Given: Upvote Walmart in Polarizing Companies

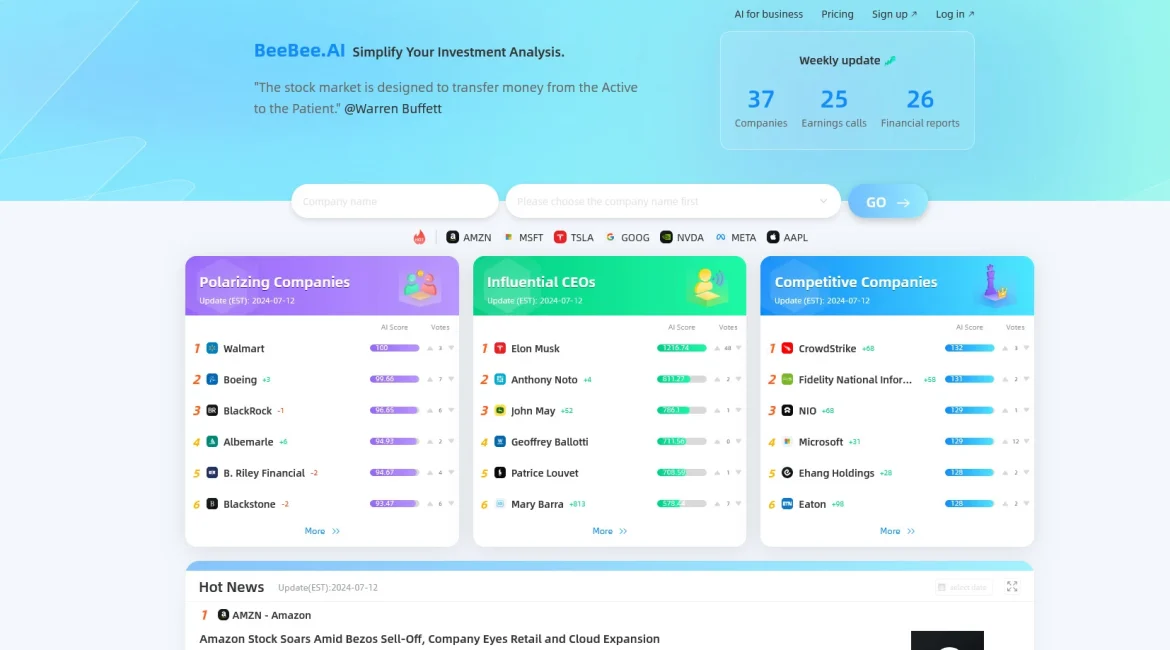Looking at the screenshot, I should (430, 349).
